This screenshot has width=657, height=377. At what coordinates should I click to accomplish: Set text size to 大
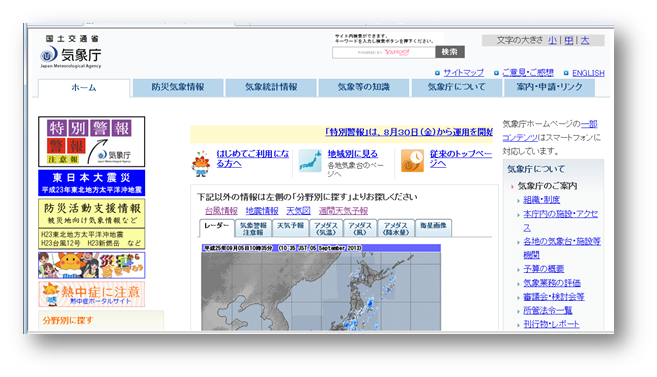[585, 40]
